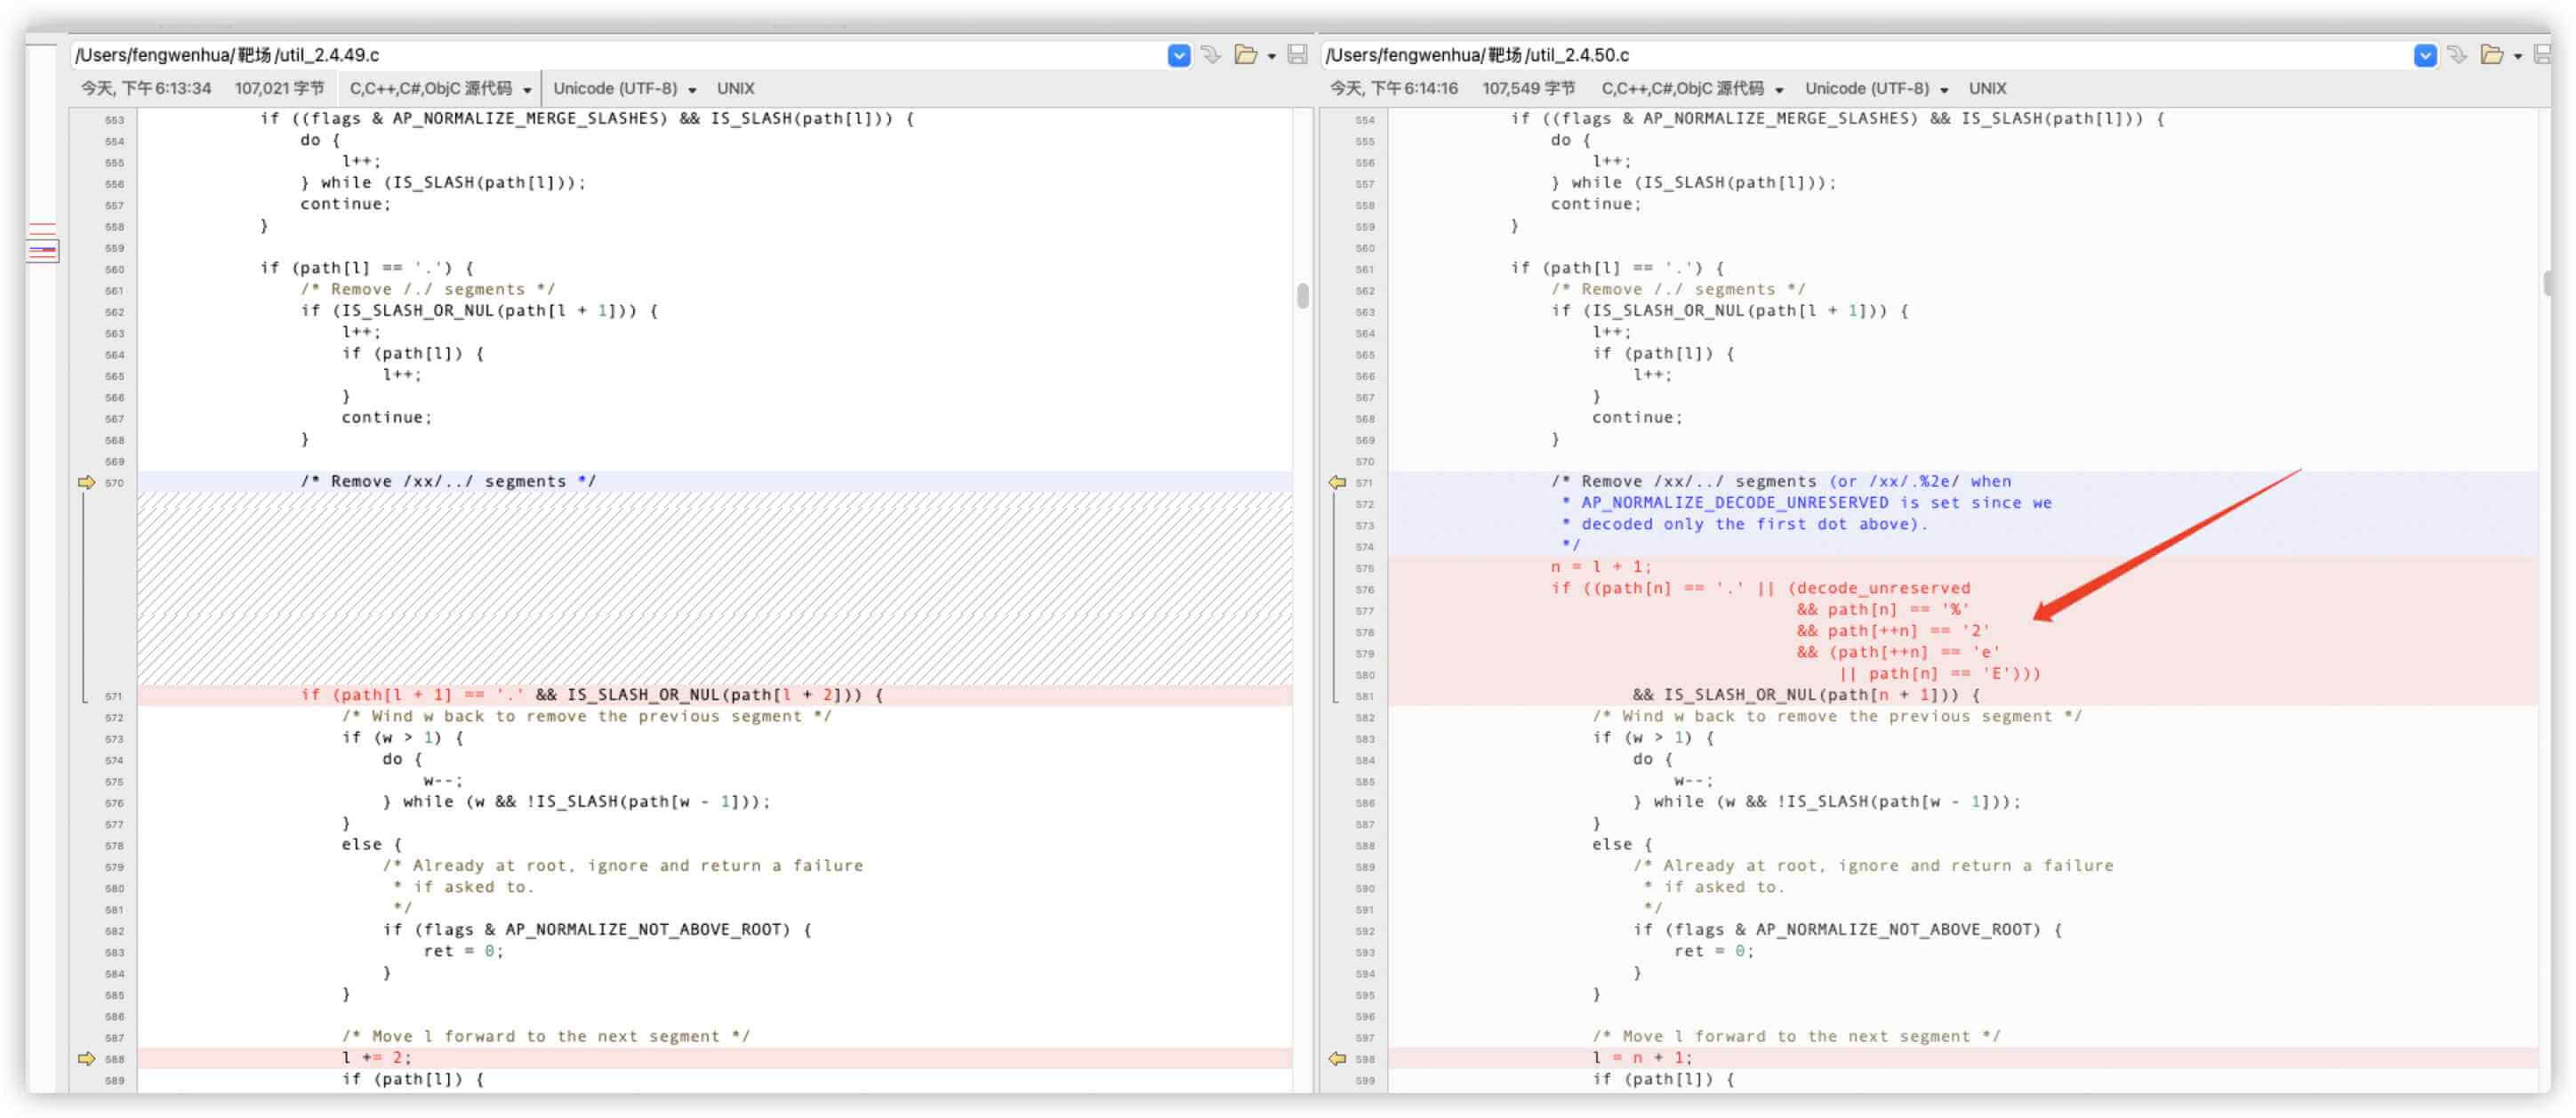Click the left file path field util_2.4.49.c
2576x1118 pixels.
(600, 55)
